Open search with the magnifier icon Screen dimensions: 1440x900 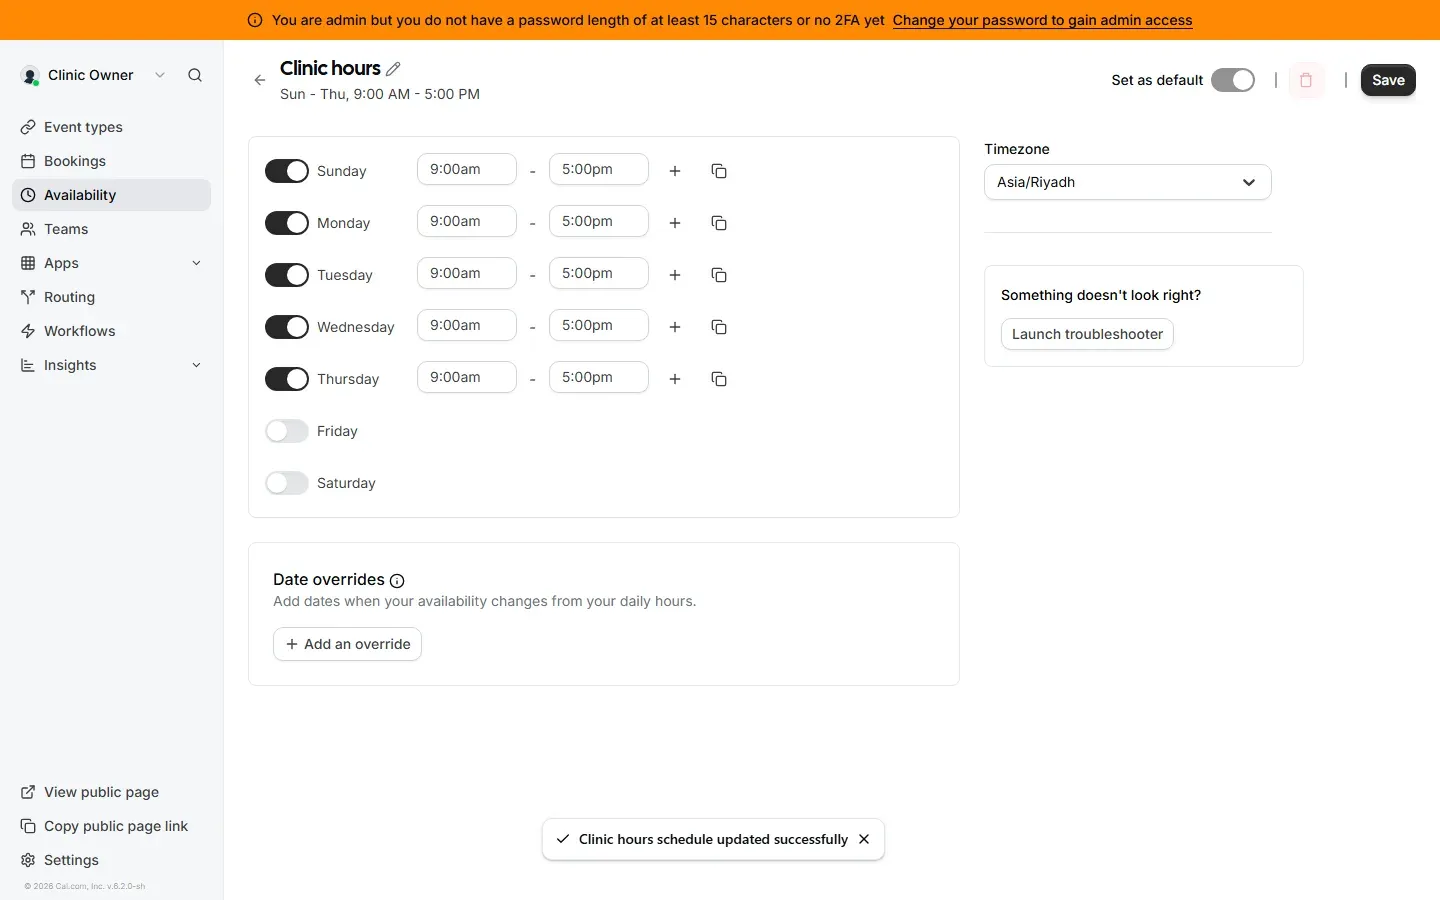click(195, 75)
